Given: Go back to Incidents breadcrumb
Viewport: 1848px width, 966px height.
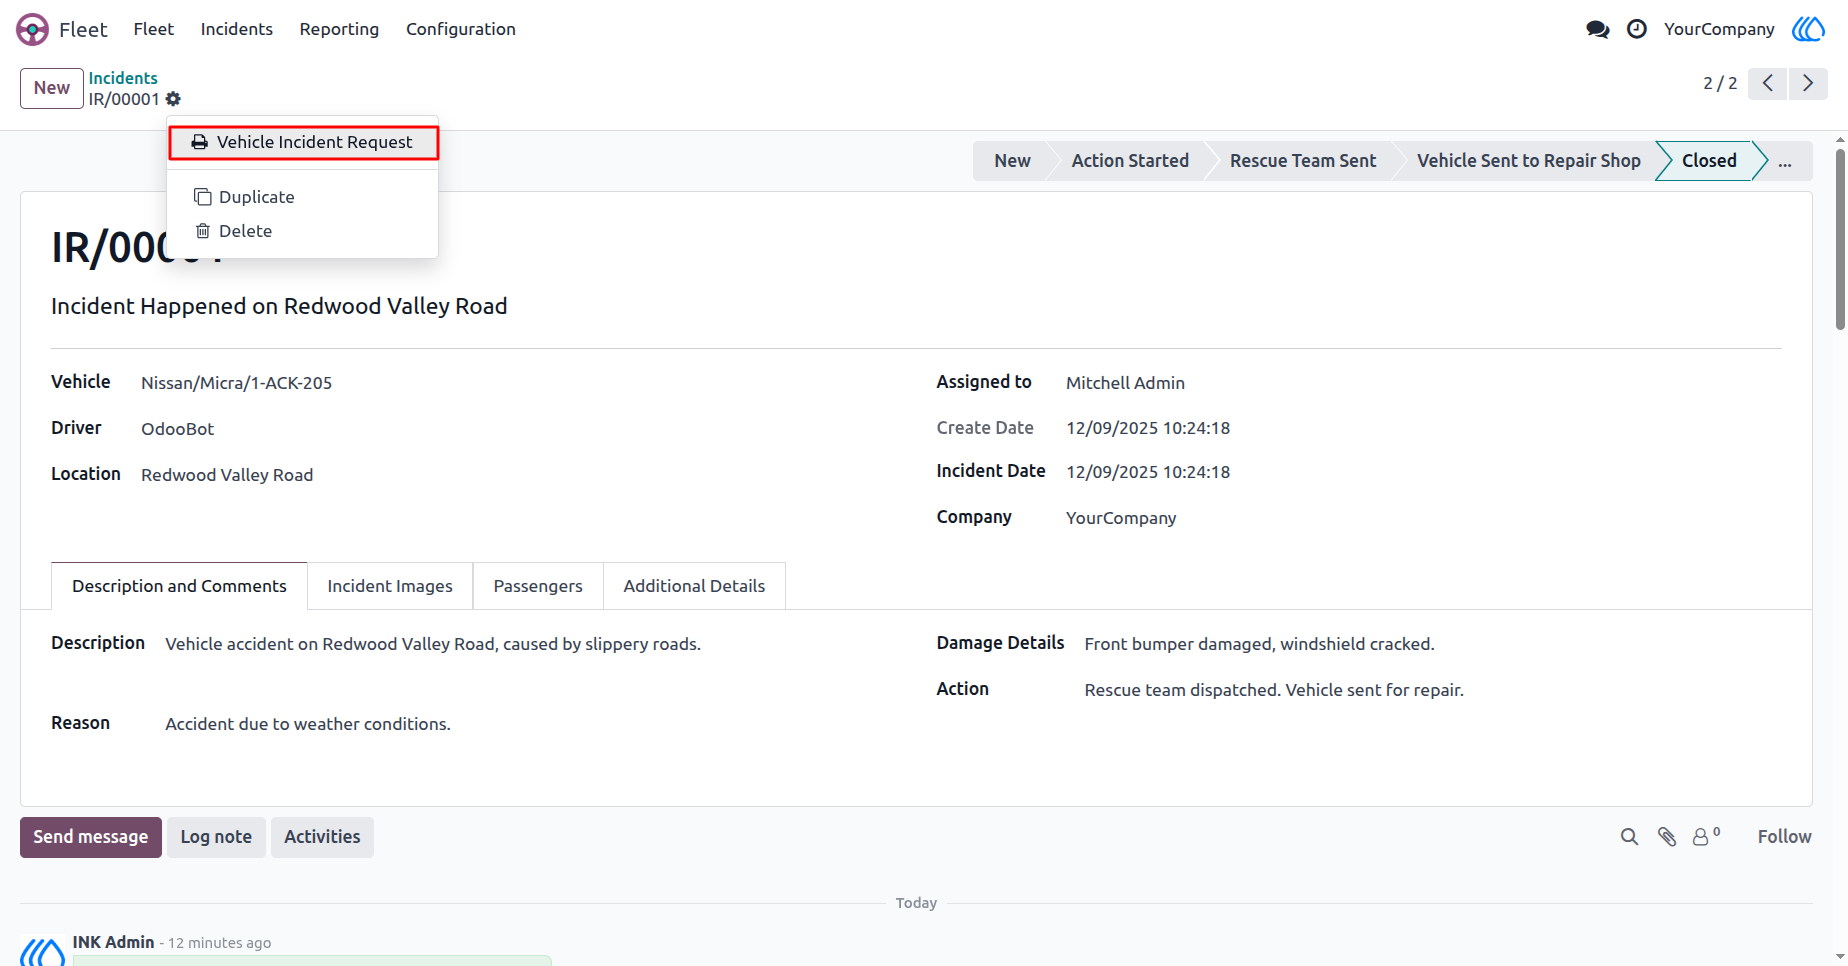Looking at the screenshot, I should pos(123,78).
